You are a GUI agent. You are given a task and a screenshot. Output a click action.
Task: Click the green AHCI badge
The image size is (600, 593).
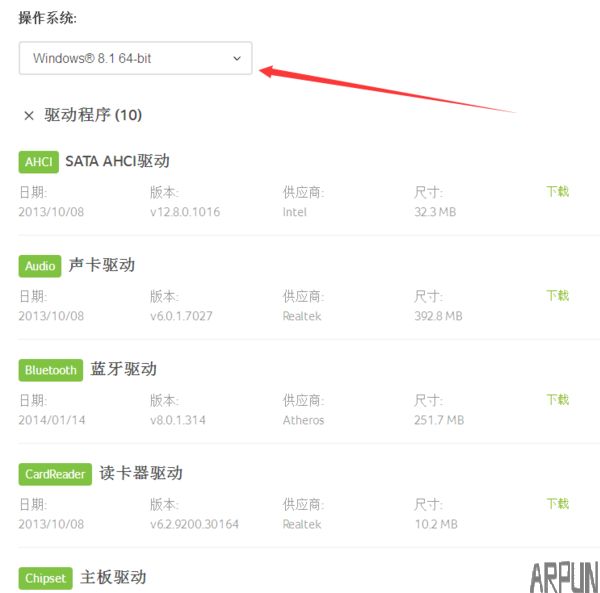[39, 162]
